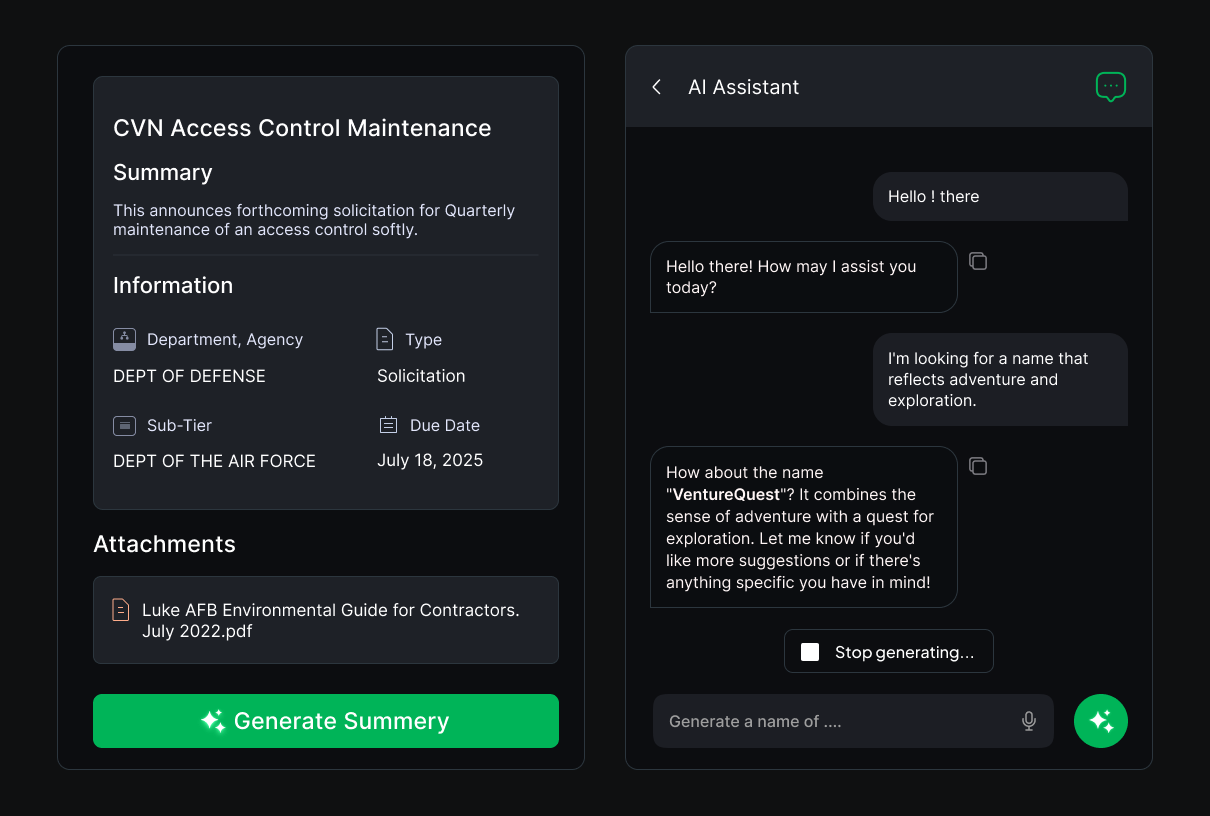Click the Summary heading

(x=163, y=172)
